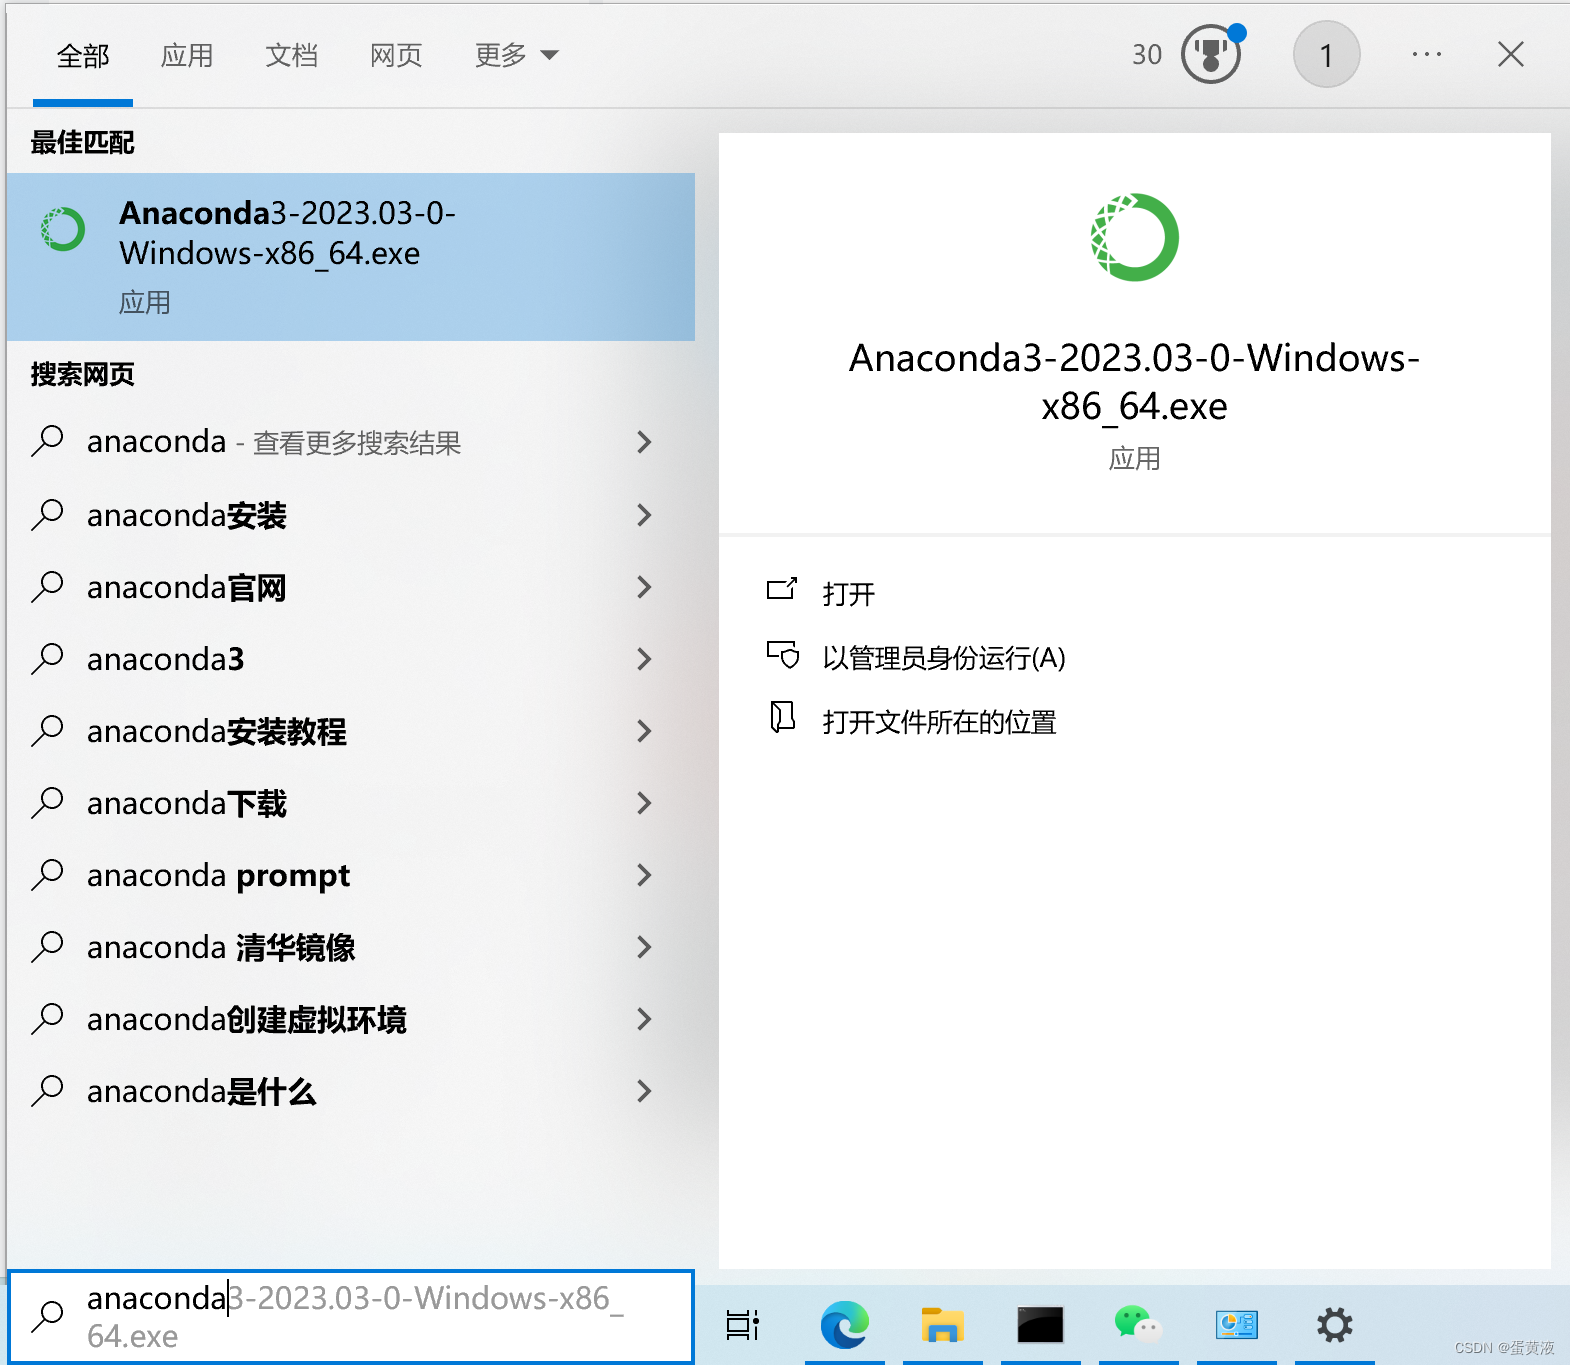Image resolution: width=1570 pixels, height=1365 pixels.
Task: Expand arrow for anaconda是什么 suggestion
Action: (x=644, y=1091)
